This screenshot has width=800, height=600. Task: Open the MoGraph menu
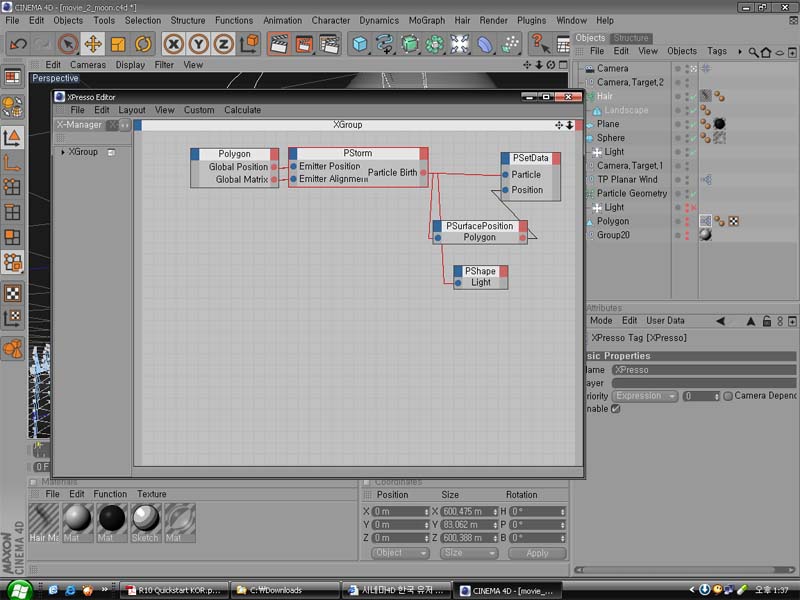tap(427, 20)
